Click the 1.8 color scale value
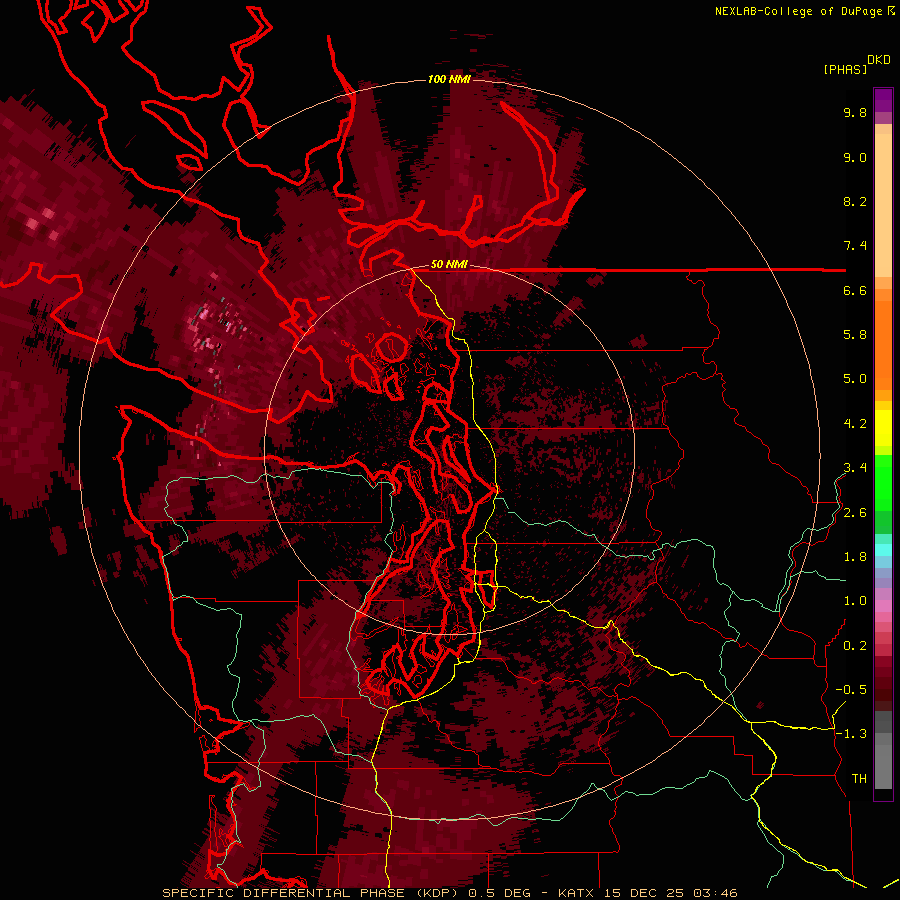The image size is (900, 900). click(x=855, y=557)
